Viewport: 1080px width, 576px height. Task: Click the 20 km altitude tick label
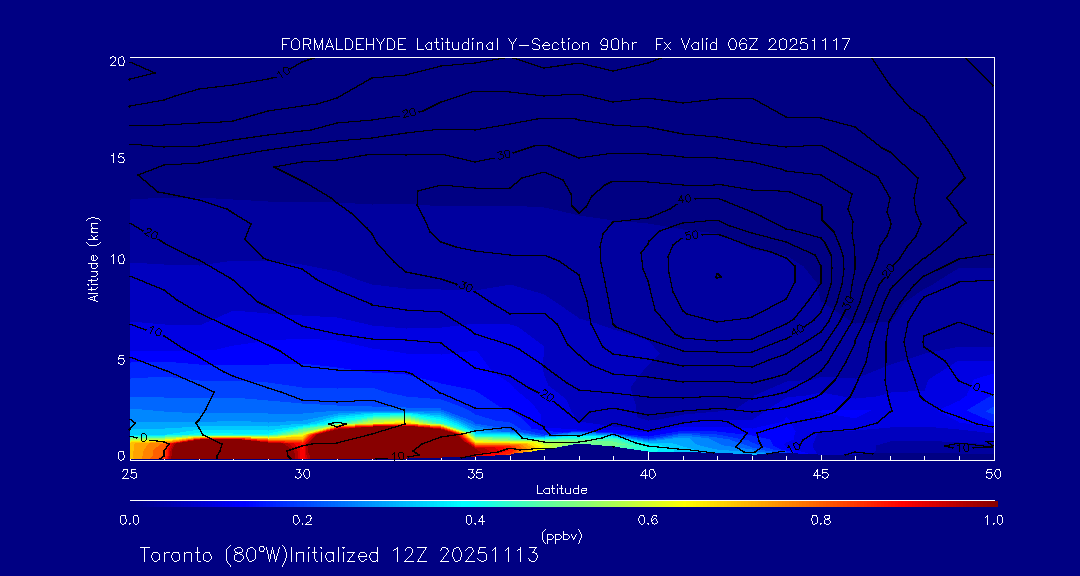tap(116, 61)
